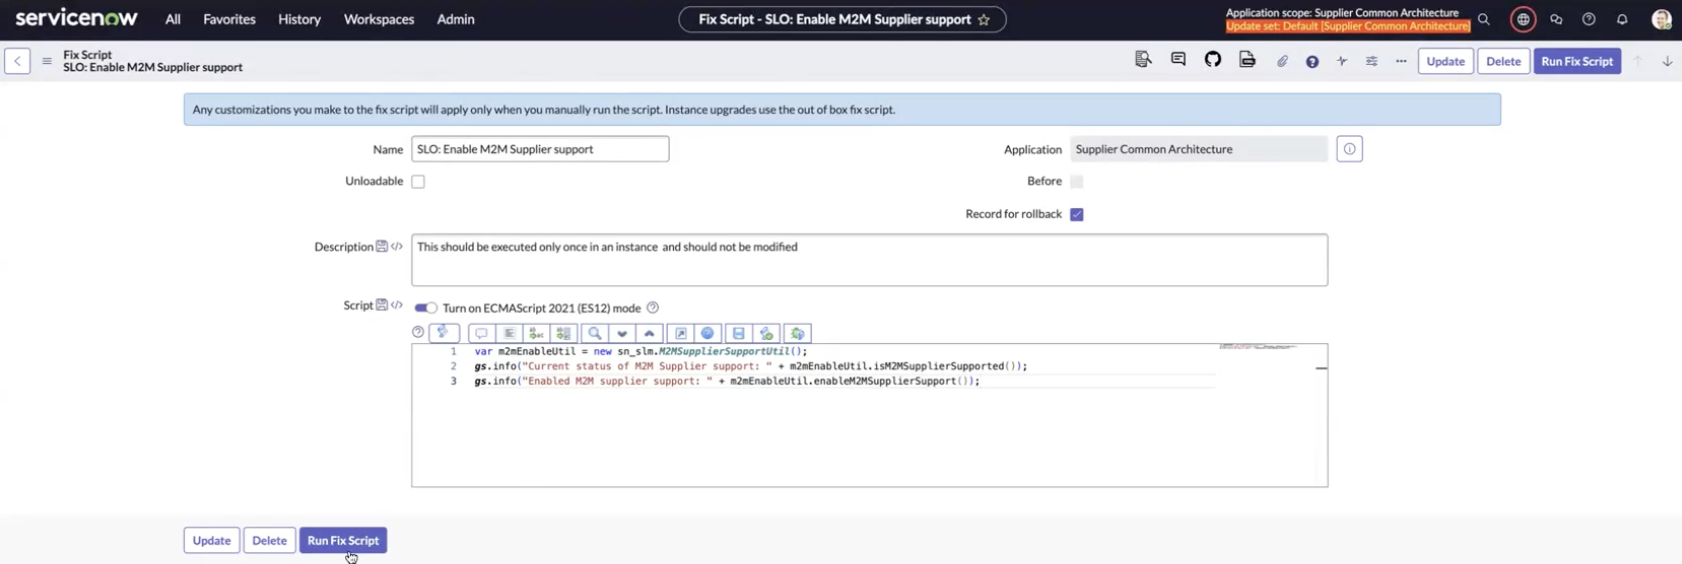Open the form context hamburger menu
The height and width of the screenshot is (564, 1682).
[x=47, y=61]
